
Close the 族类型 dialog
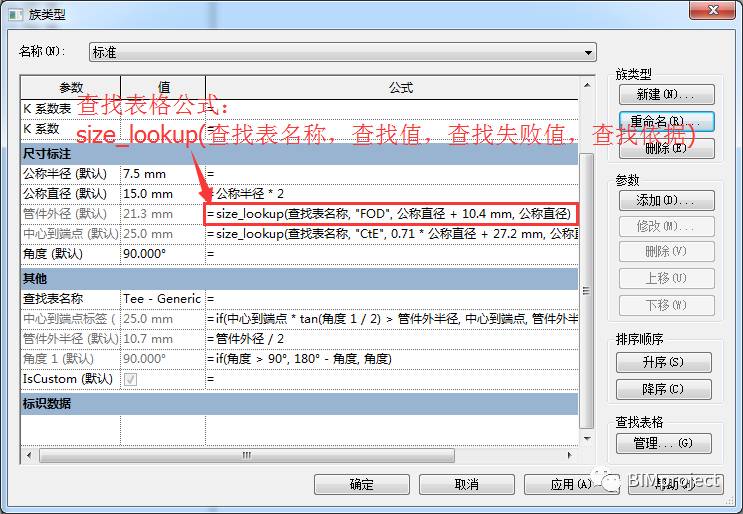click(x=713, y=10)
